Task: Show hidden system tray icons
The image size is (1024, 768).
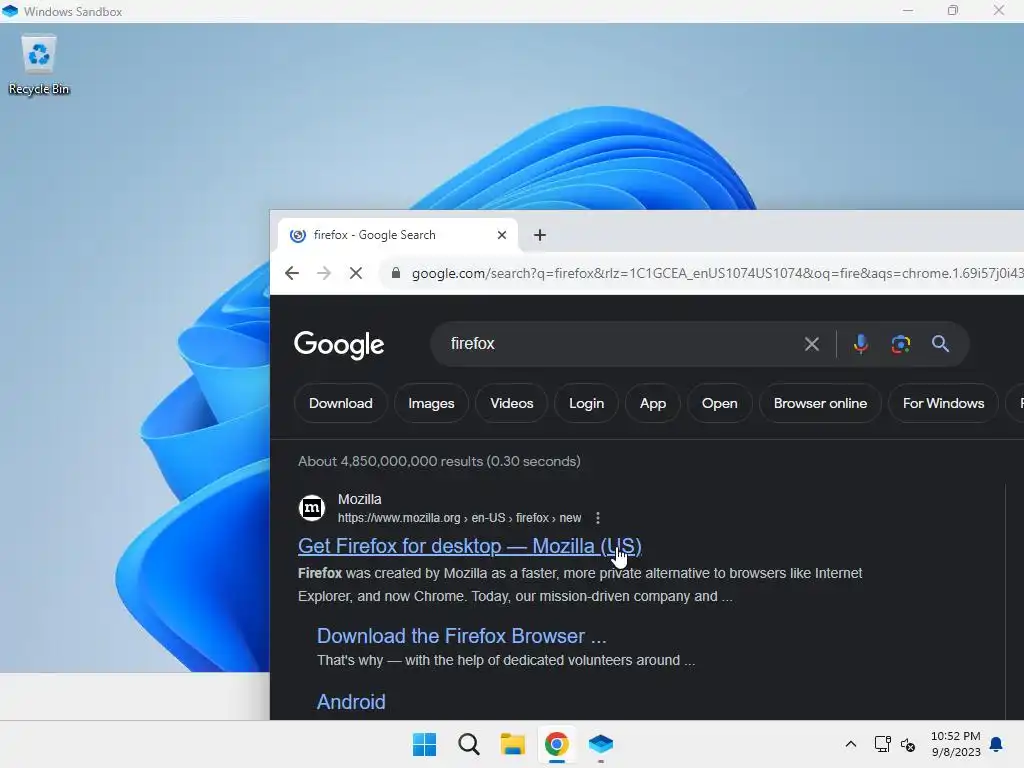Action: tap(851, 744)
